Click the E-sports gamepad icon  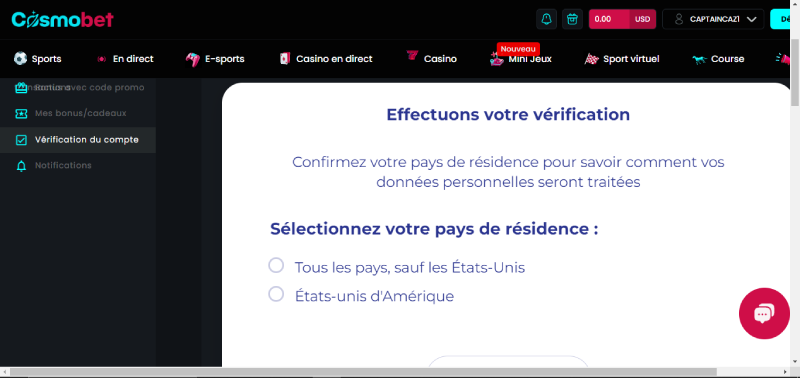click(x=192, y=59)
